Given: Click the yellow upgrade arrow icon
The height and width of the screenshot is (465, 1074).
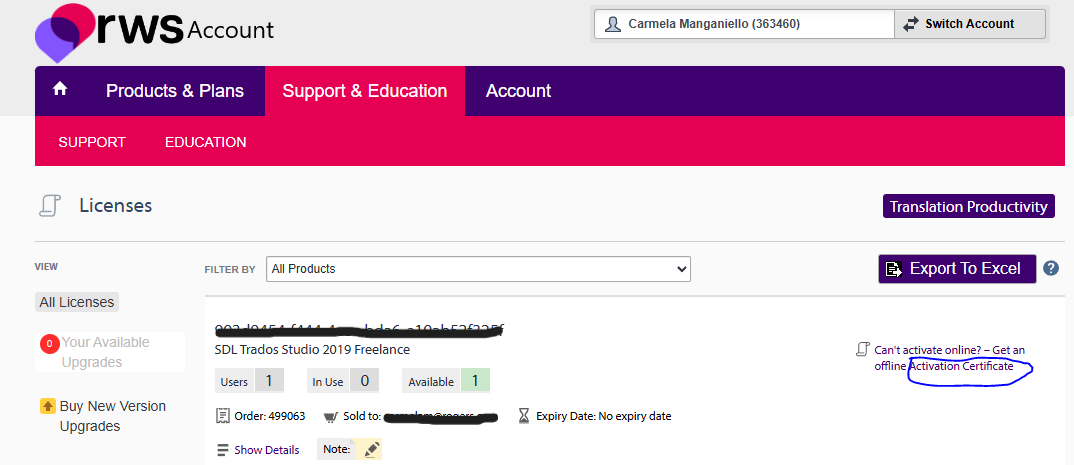Looking at the screenshot, I should pos(47,406).
